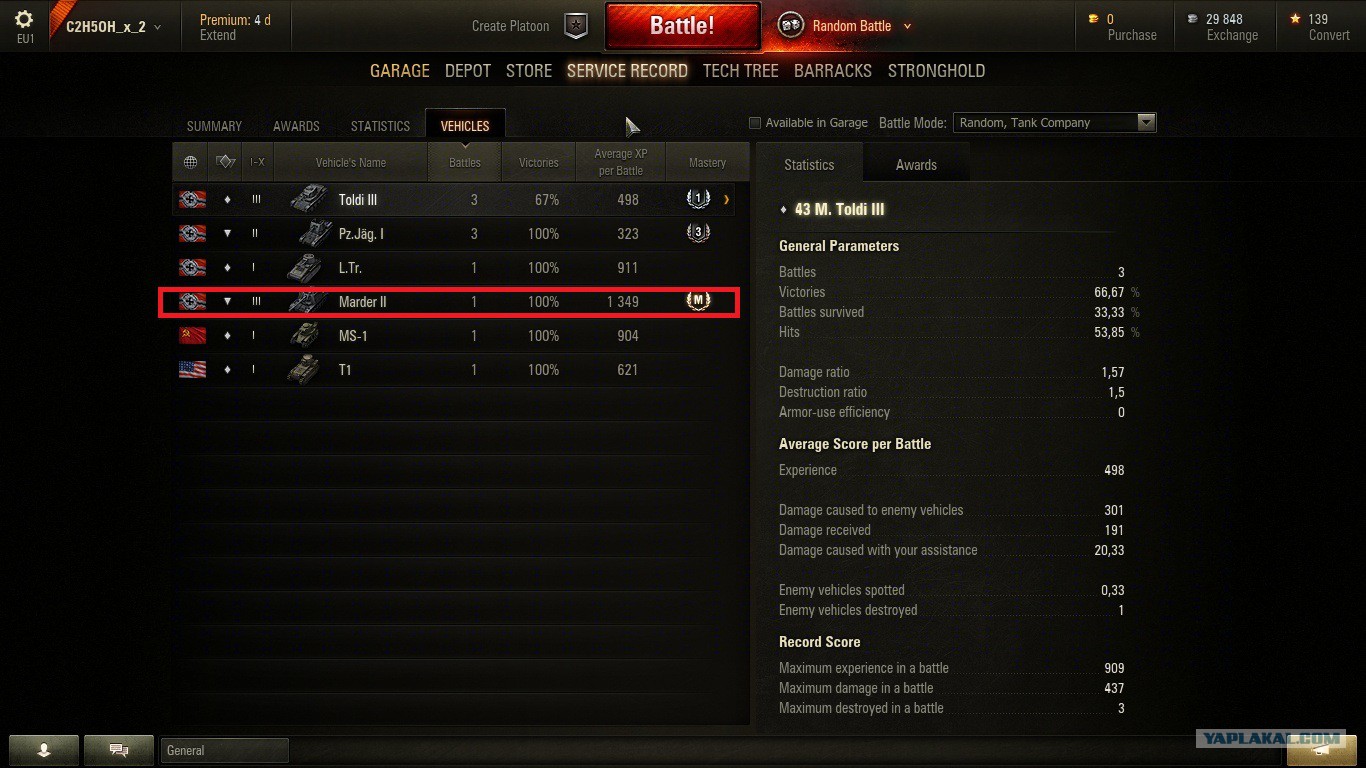Enable the Available in Garage checkbox
Screen dimensions: 1366x768
pos(755,123)
